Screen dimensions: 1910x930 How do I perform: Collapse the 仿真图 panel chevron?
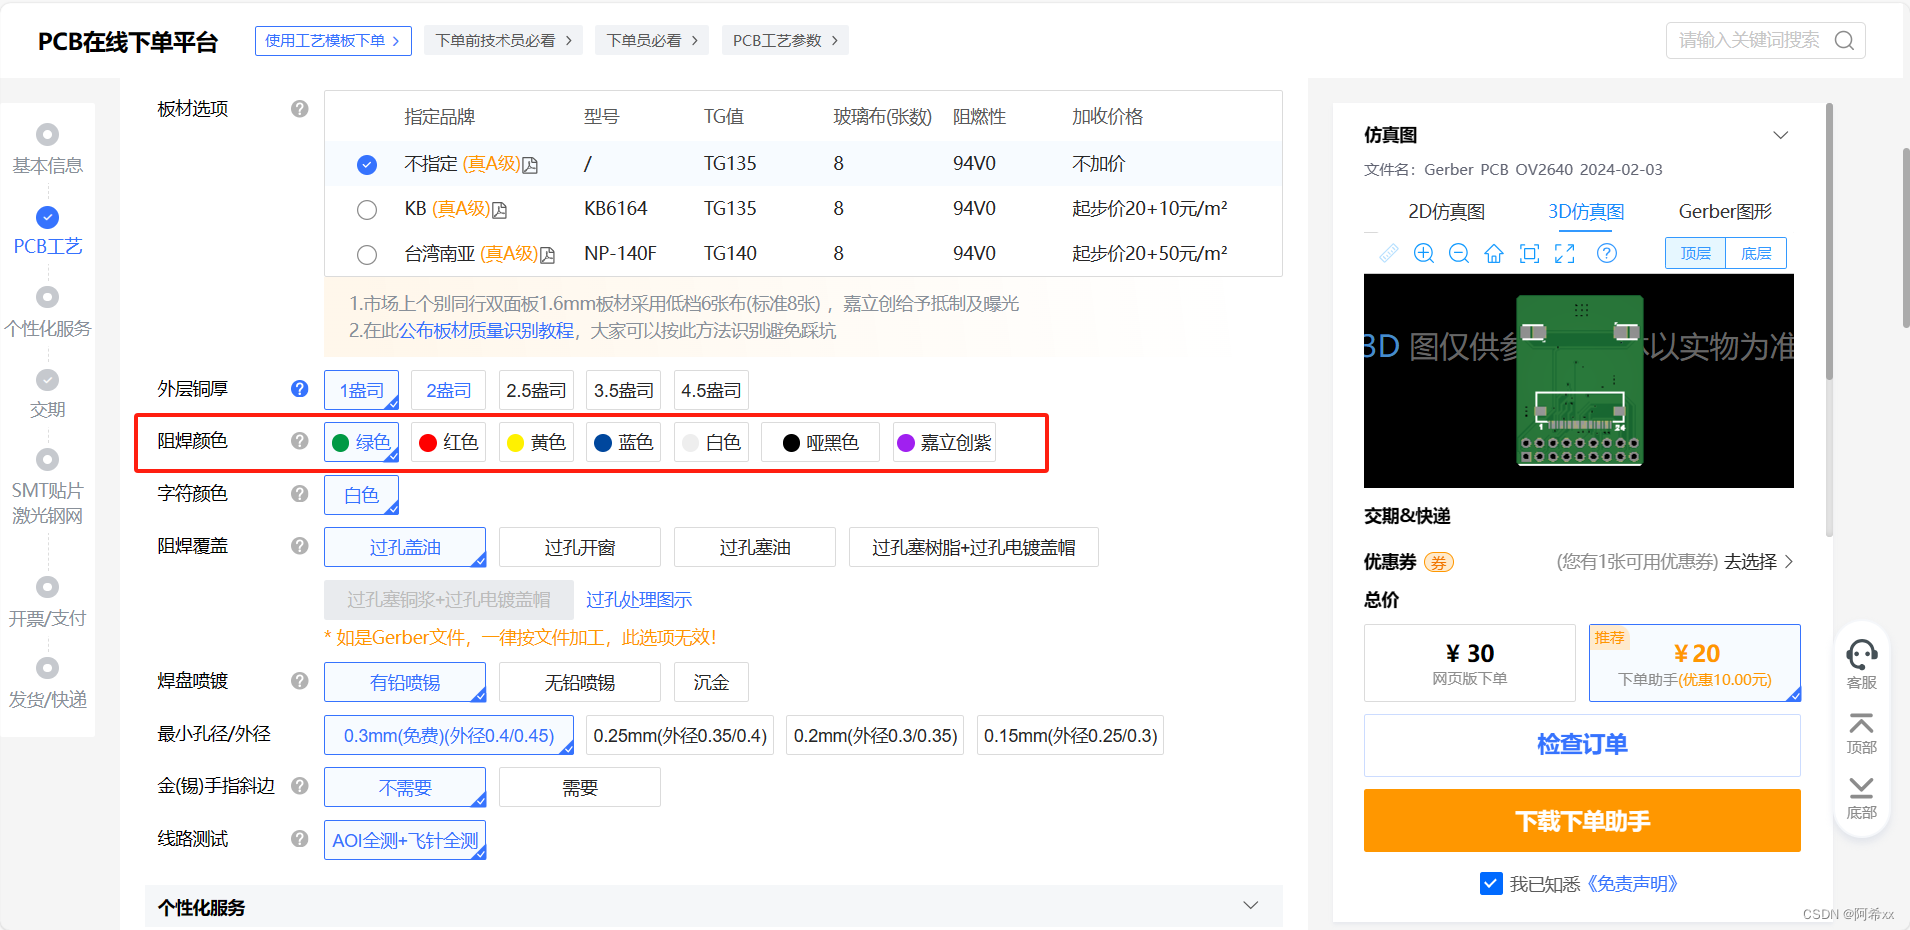pyautogui.click(x=1781, y=135)
